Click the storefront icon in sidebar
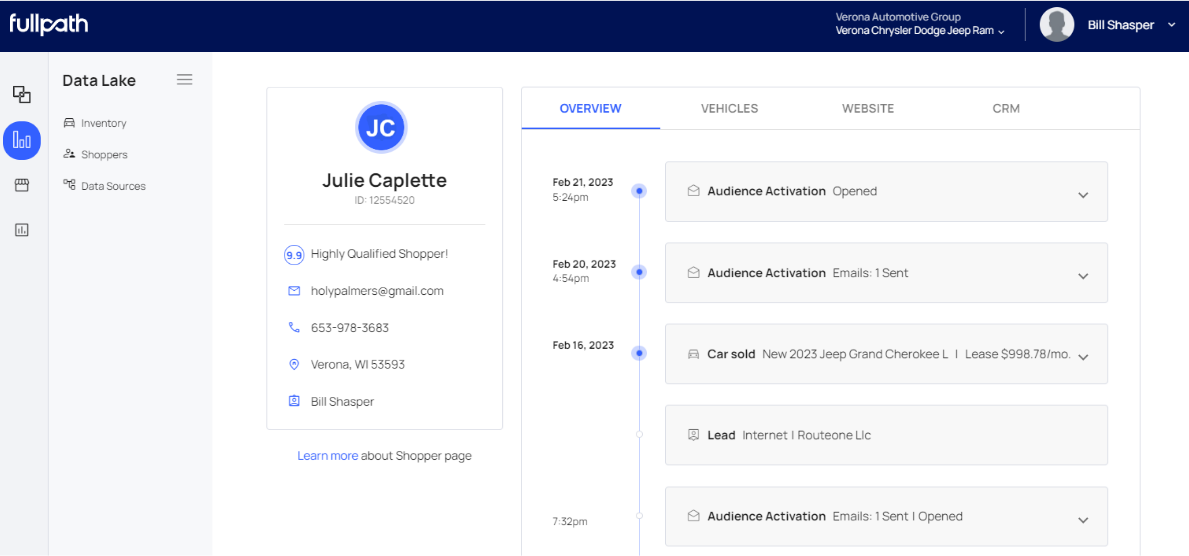 [x=22, y=185]
